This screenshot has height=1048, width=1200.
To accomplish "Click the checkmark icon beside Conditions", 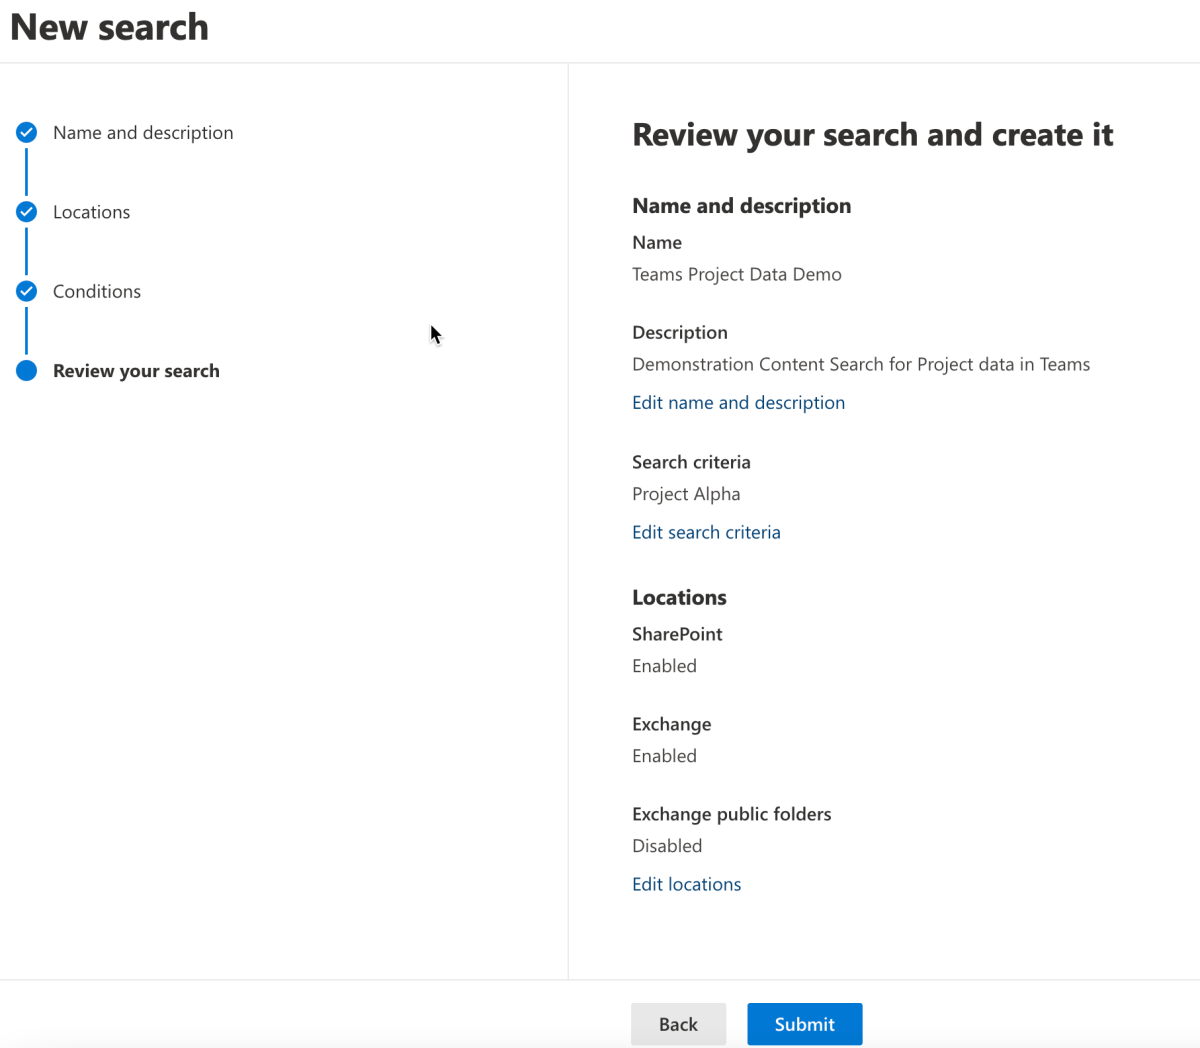I will [26, 291].
